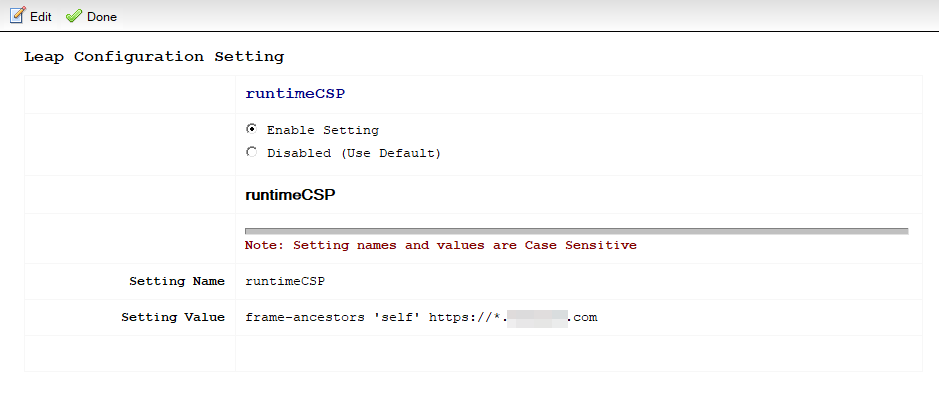This screenshot has height=402, width=939.
Task: Select the runtimeCSP setting name value
Action: tap(285, 281)
